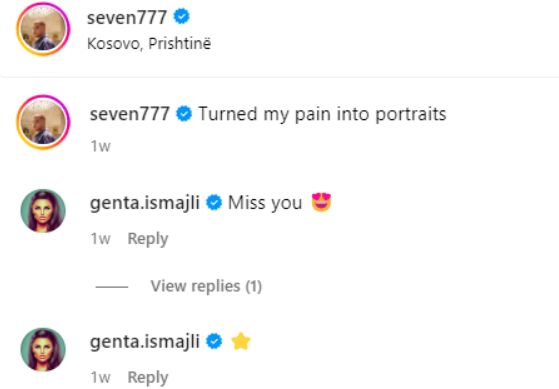Reply to the star emoji comment
The width and height of the screenshot is (559, 389).
tap(148, 378)
